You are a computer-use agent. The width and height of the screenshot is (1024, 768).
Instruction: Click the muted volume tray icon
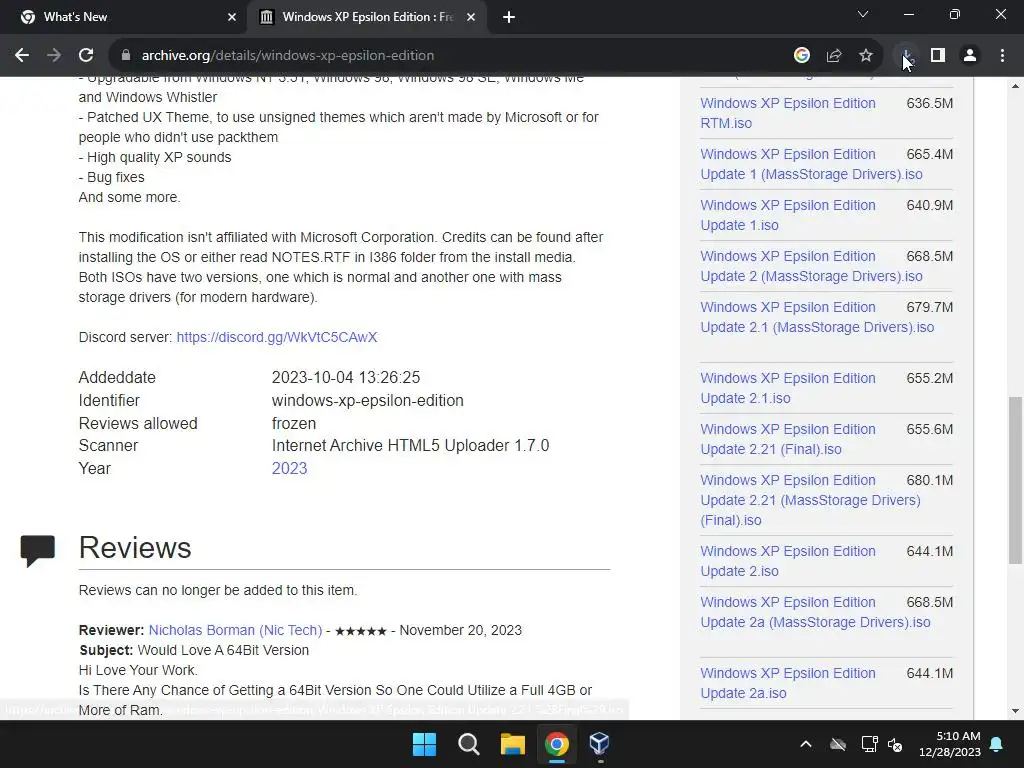[x=895, y=744]
